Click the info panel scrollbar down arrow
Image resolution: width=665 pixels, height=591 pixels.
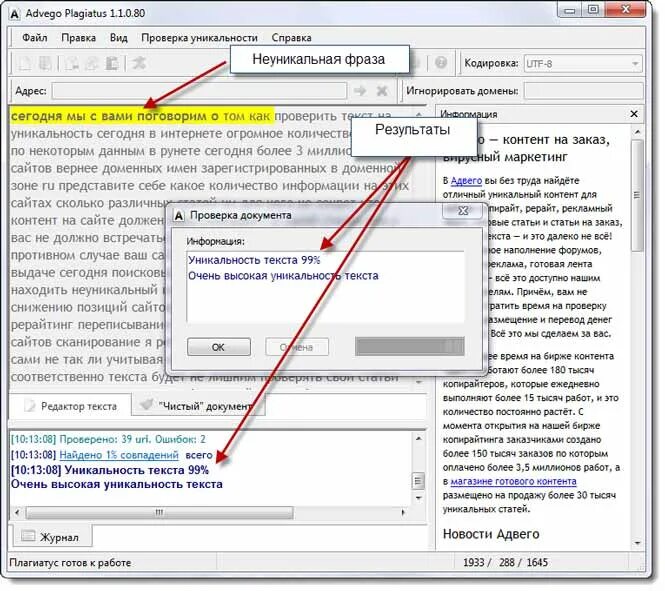coord(637,543)
